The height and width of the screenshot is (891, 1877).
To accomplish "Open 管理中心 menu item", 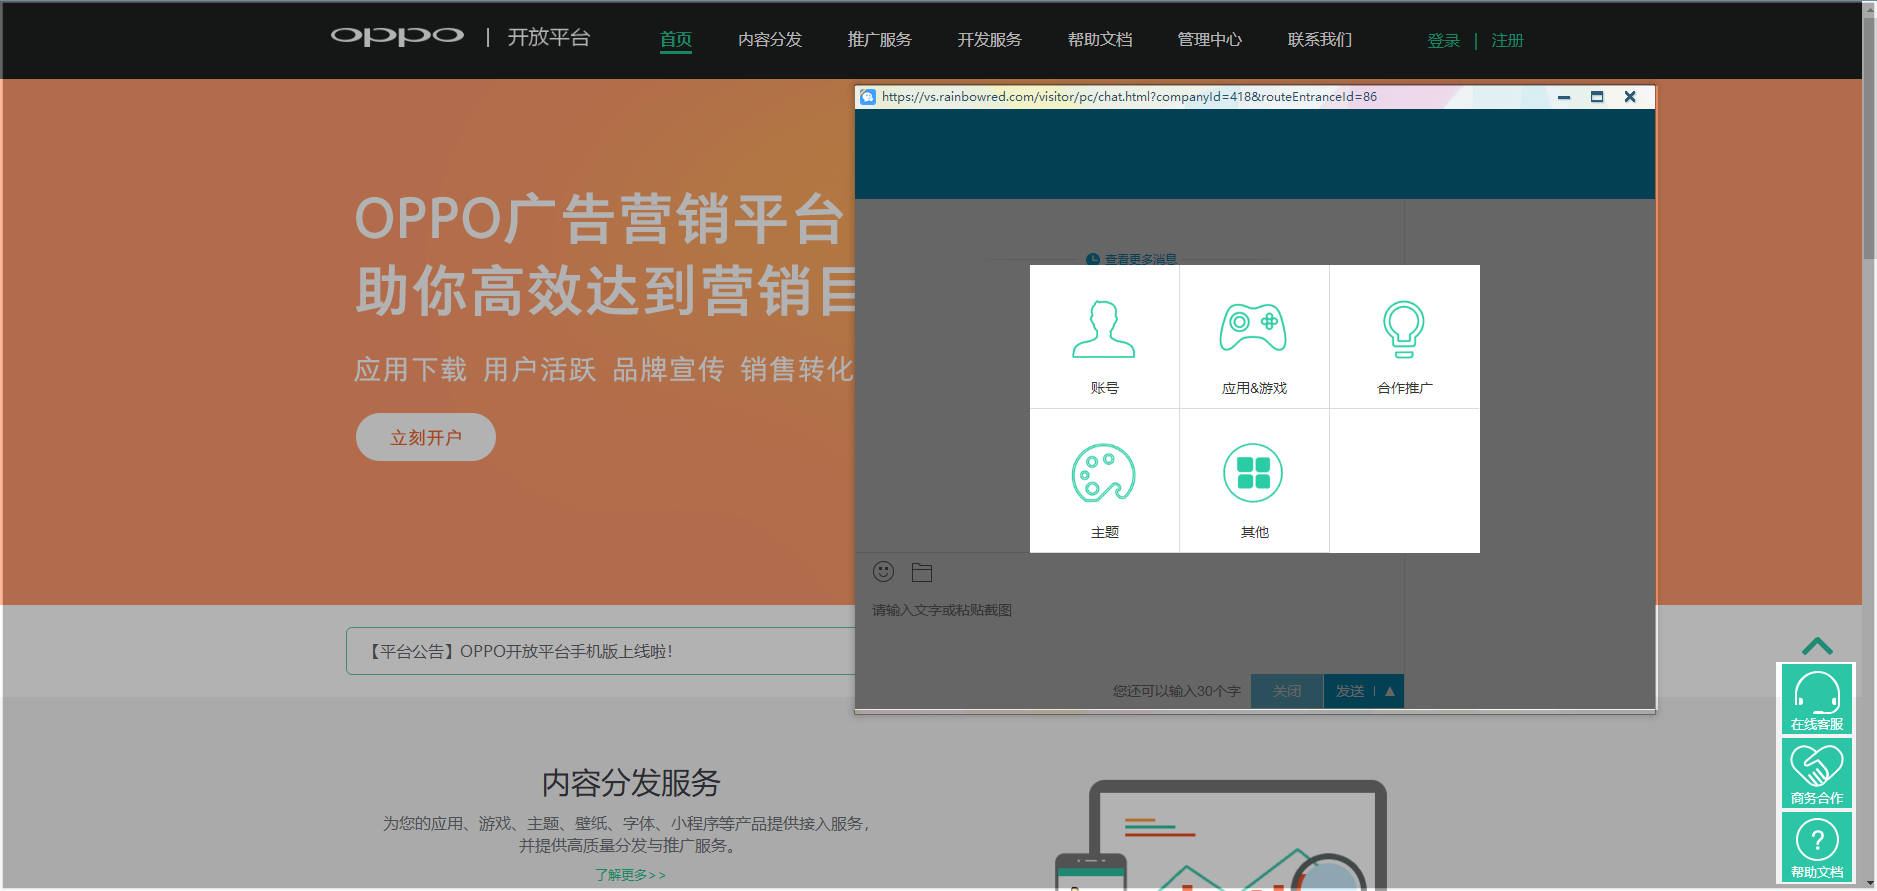I will point(1210,40).
